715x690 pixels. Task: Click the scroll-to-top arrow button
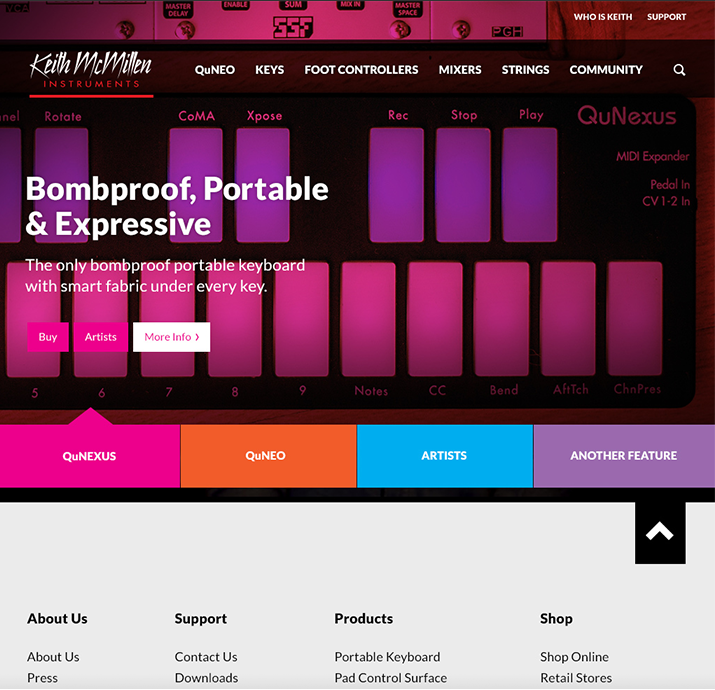660,533
